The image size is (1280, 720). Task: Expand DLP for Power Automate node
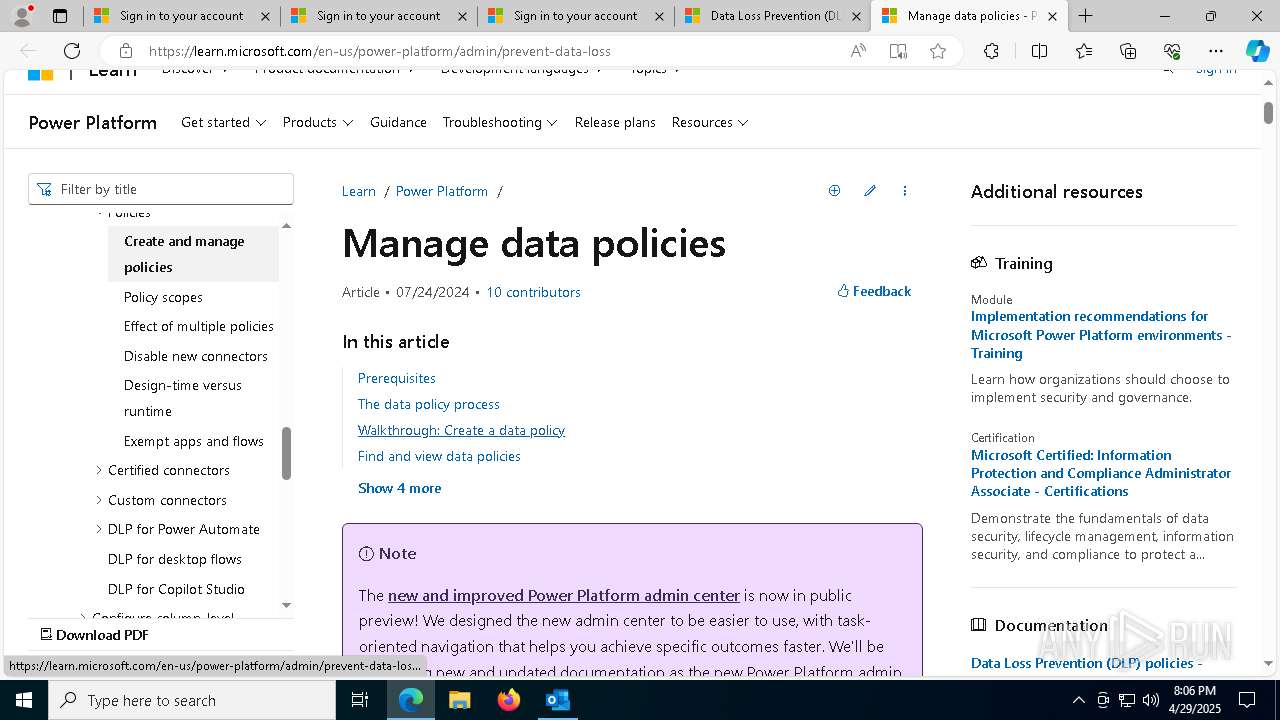[x=99, y=529]
